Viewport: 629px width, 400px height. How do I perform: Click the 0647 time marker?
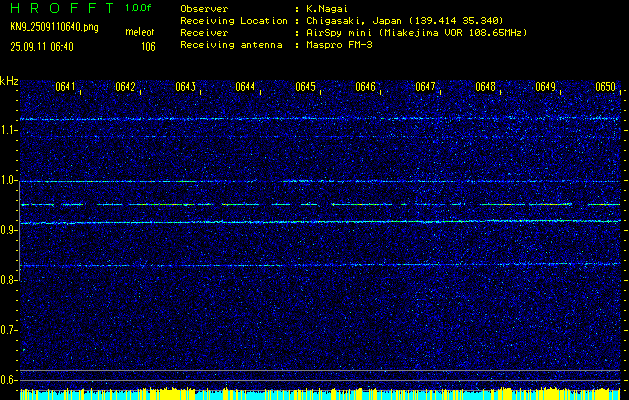(x=425, y=87)
